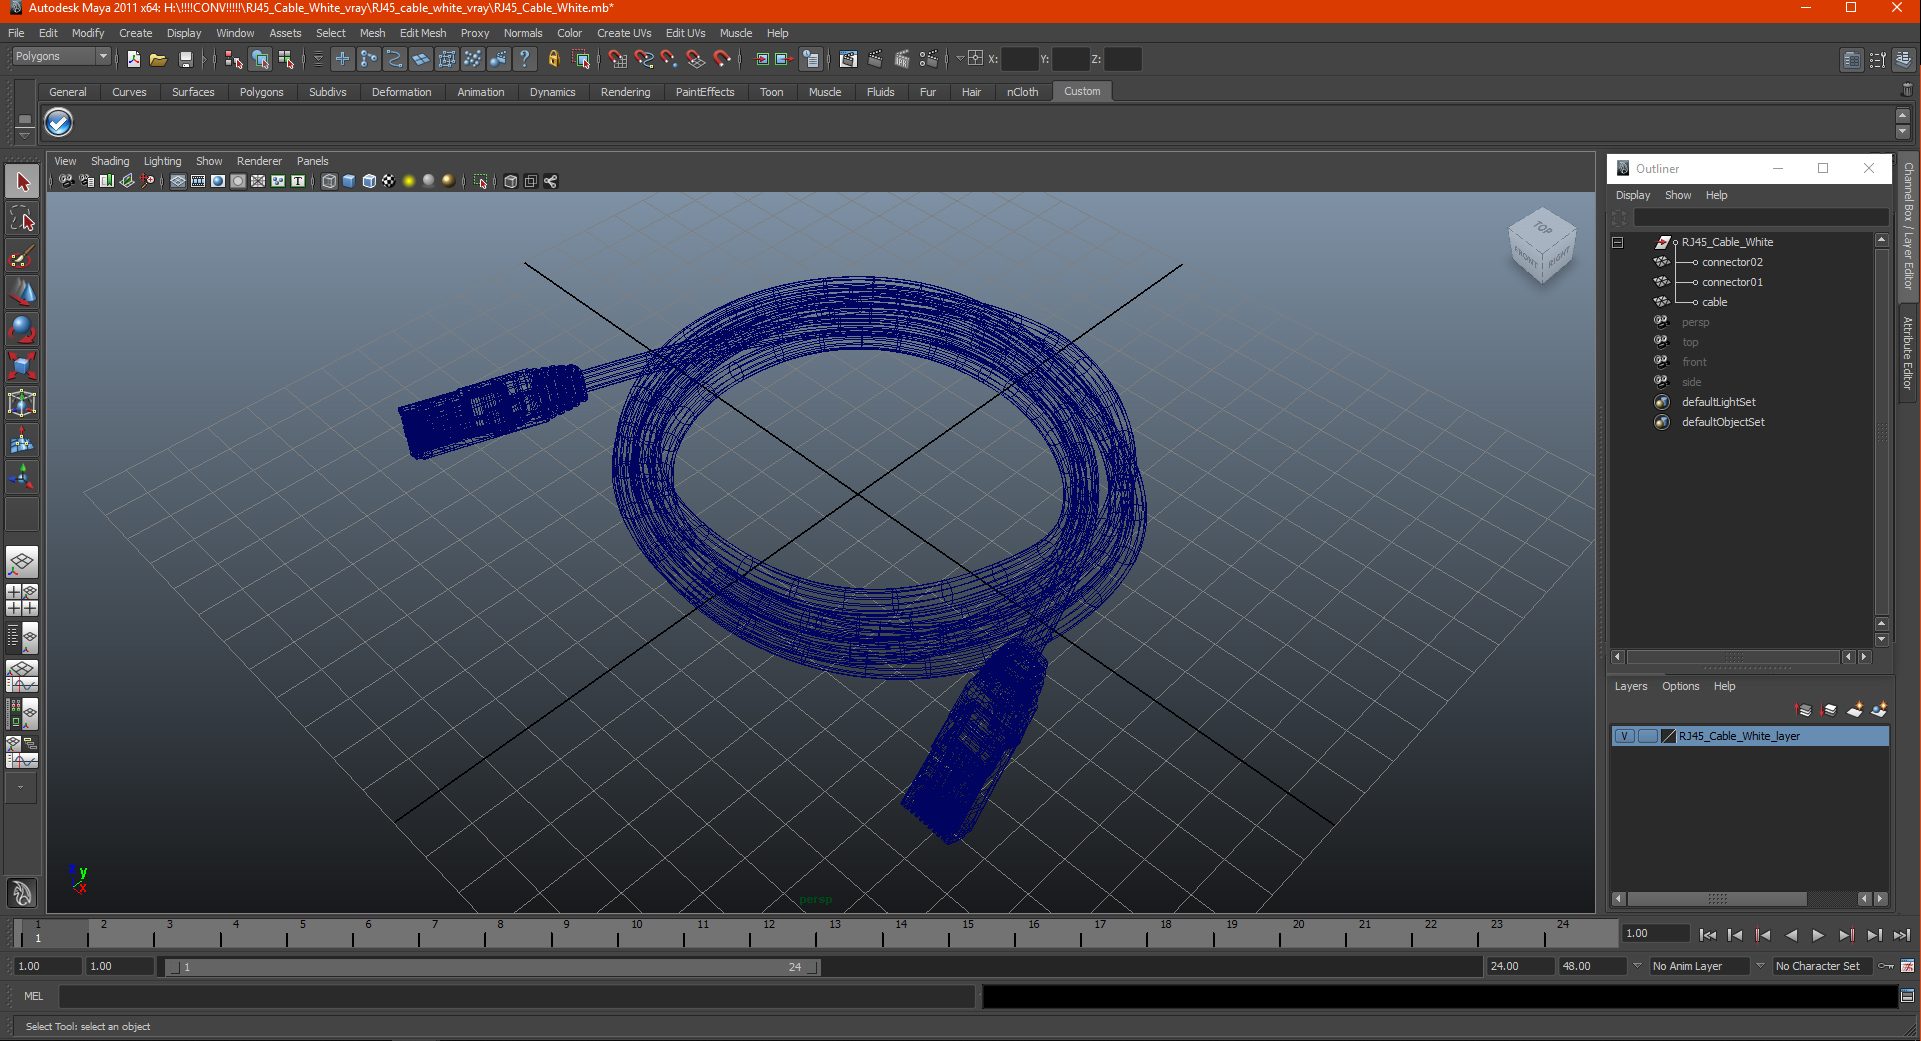The width and height of the screenshot is (1921, 1041).
Task: Toggle Snap to grids magnet
Action: (617, 59)
